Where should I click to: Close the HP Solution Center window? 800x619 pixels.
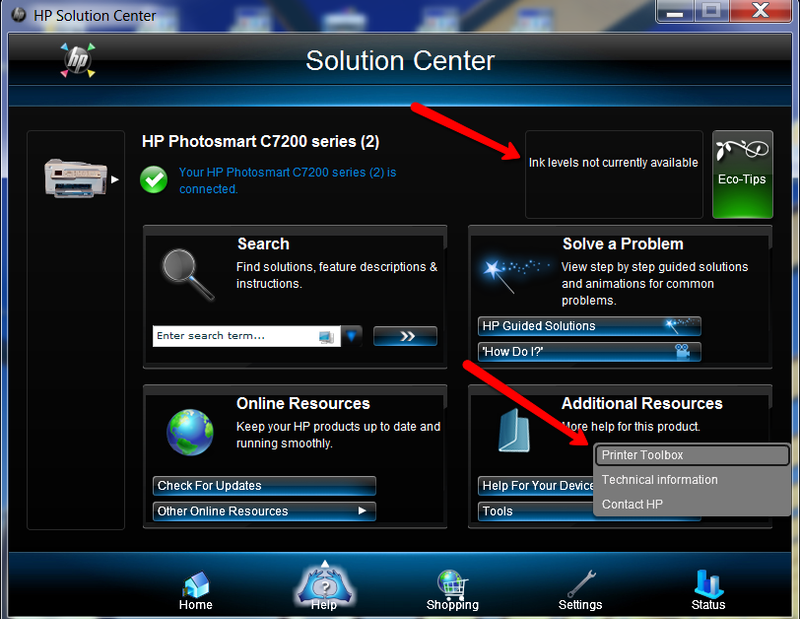(760, 11)
